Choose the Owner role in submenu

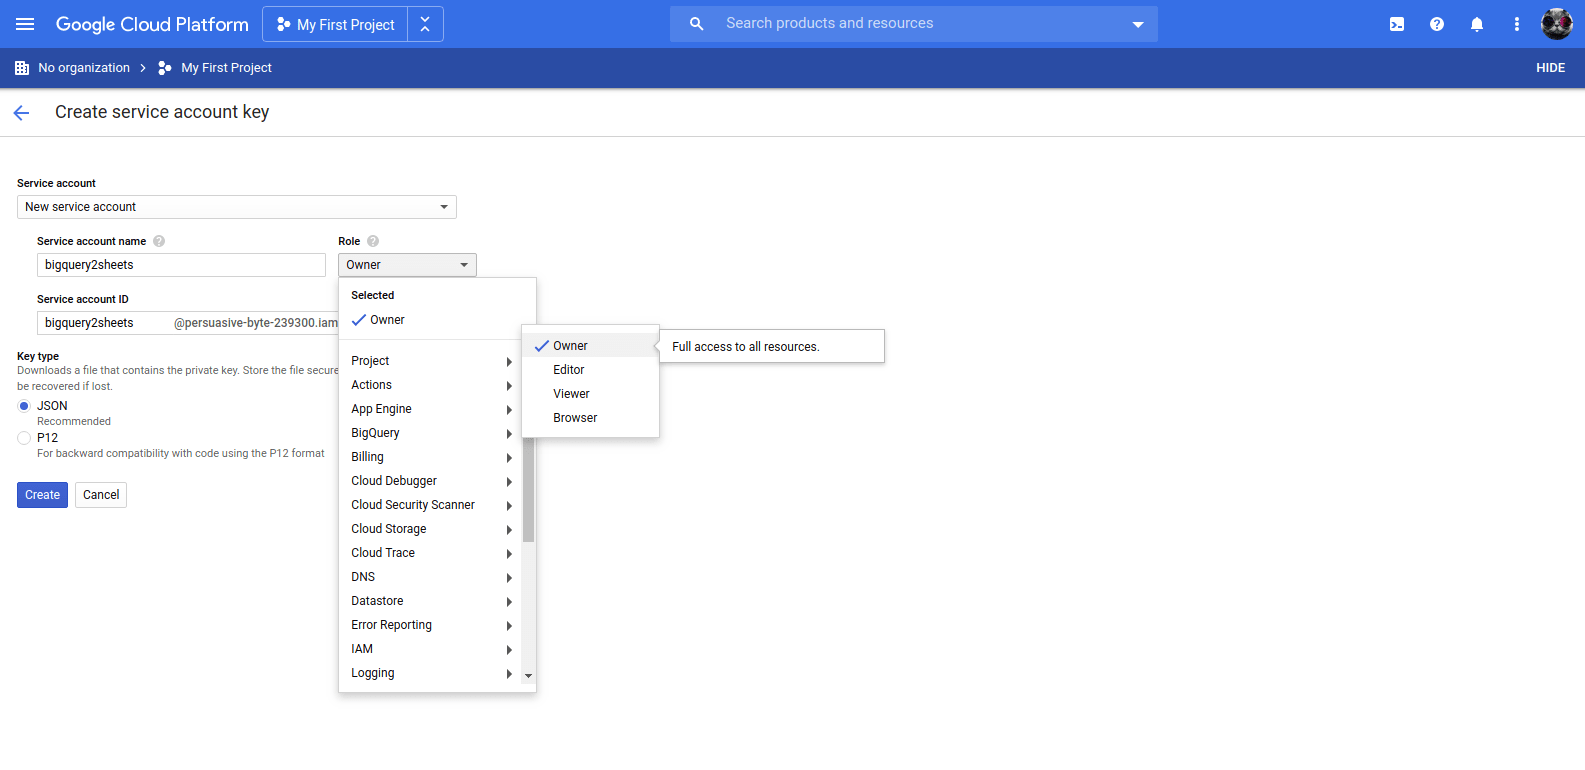point(590,346)
